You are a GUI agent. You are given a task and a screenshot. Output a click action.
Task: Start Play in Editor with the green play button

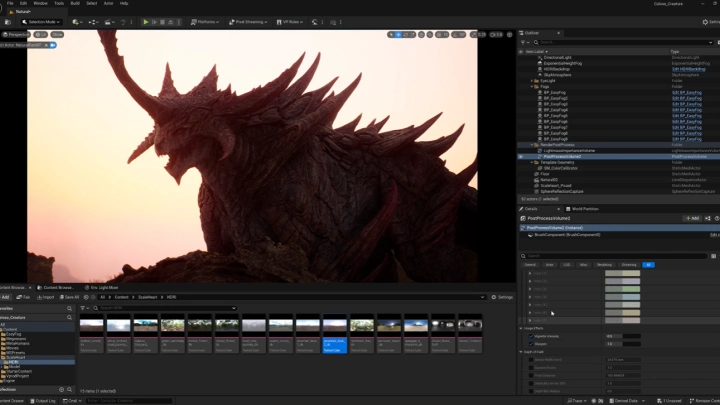coord(146,22)
